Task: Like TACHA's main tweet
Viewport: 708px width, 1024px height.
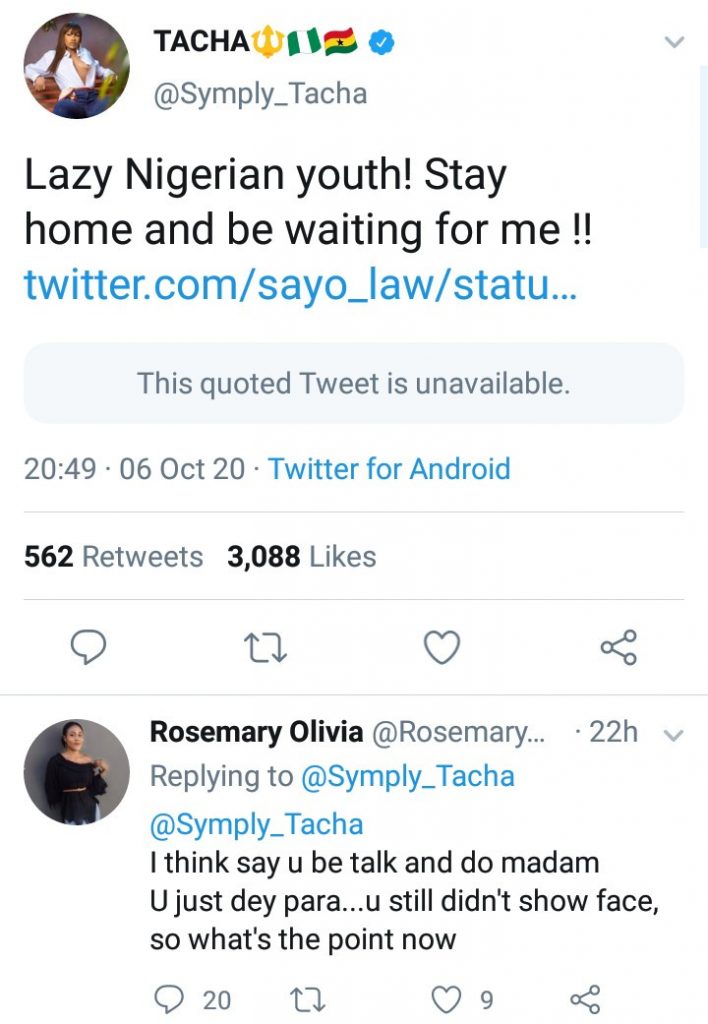Action: tap(441, 648)
